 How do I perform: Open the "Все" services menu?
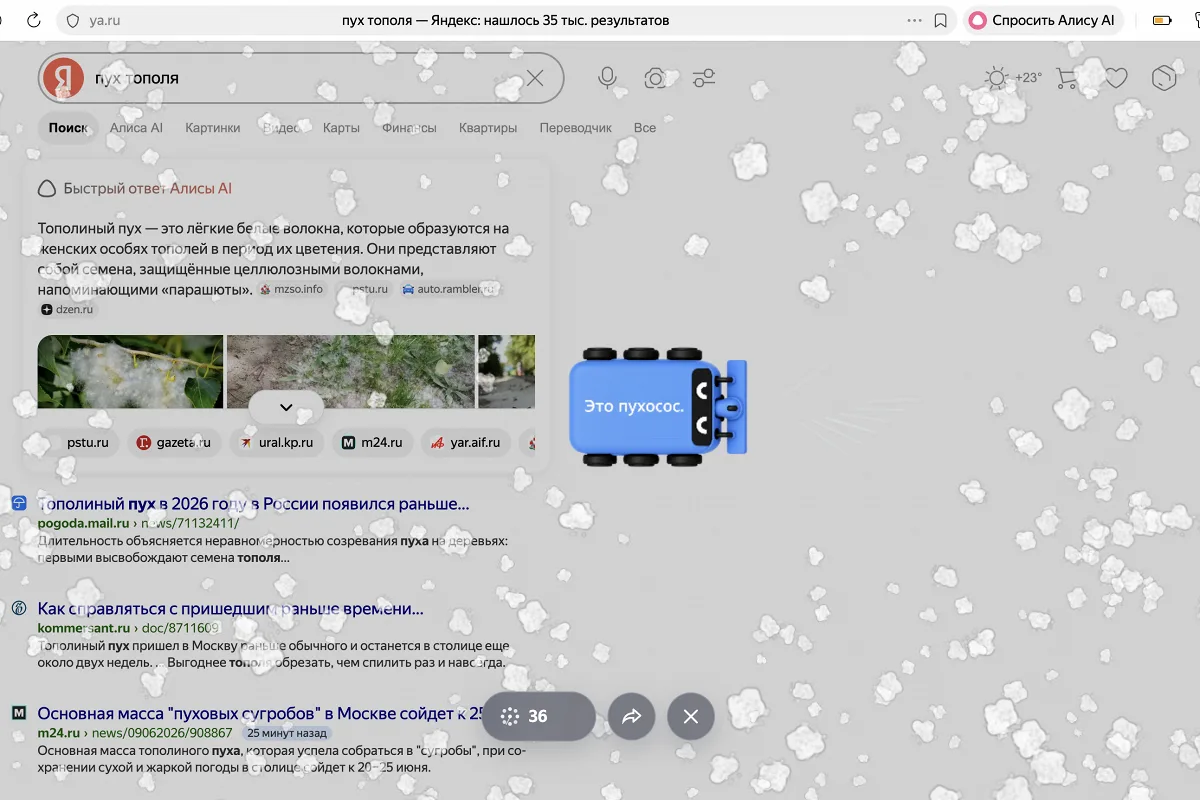645,128
